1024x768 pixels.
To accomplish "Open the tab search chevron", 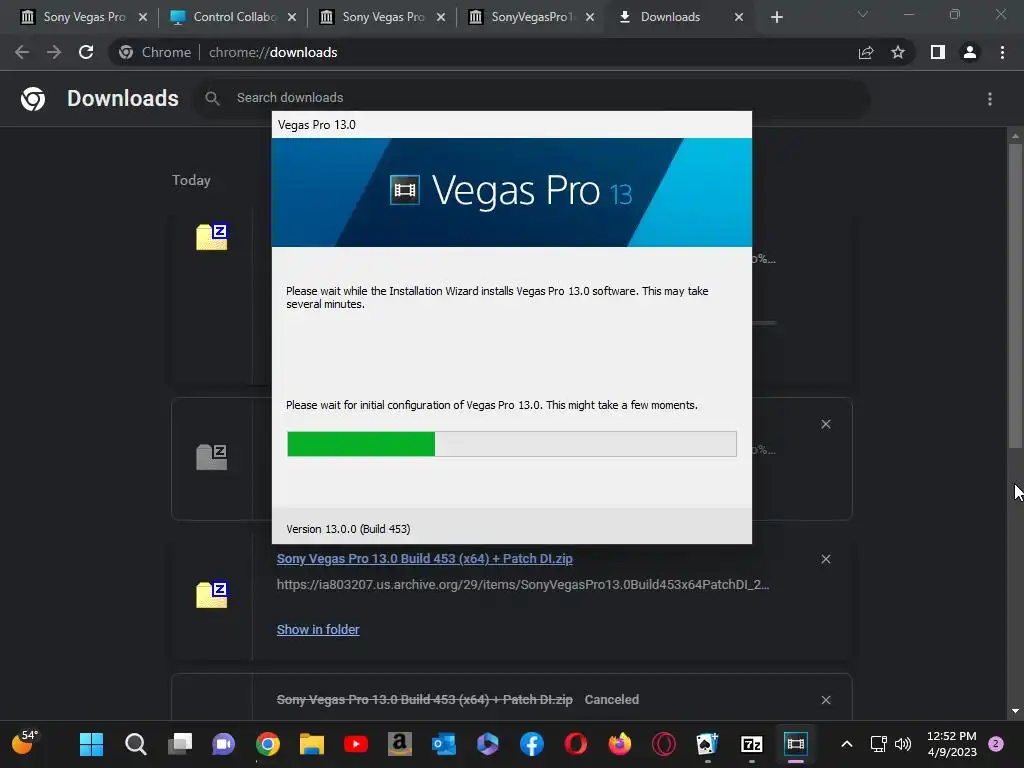I will pyautogui.click(x=863, y=14).
